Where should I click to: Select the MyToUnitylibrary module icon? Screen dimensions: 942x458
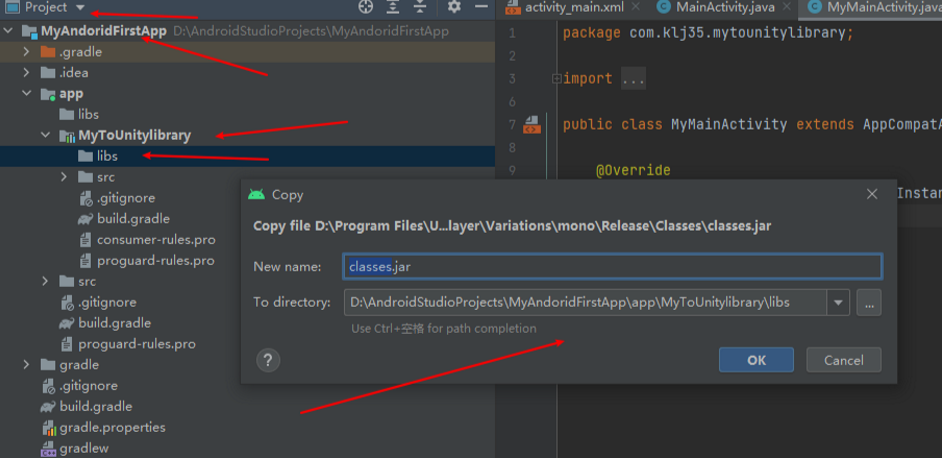coord(67,136)
